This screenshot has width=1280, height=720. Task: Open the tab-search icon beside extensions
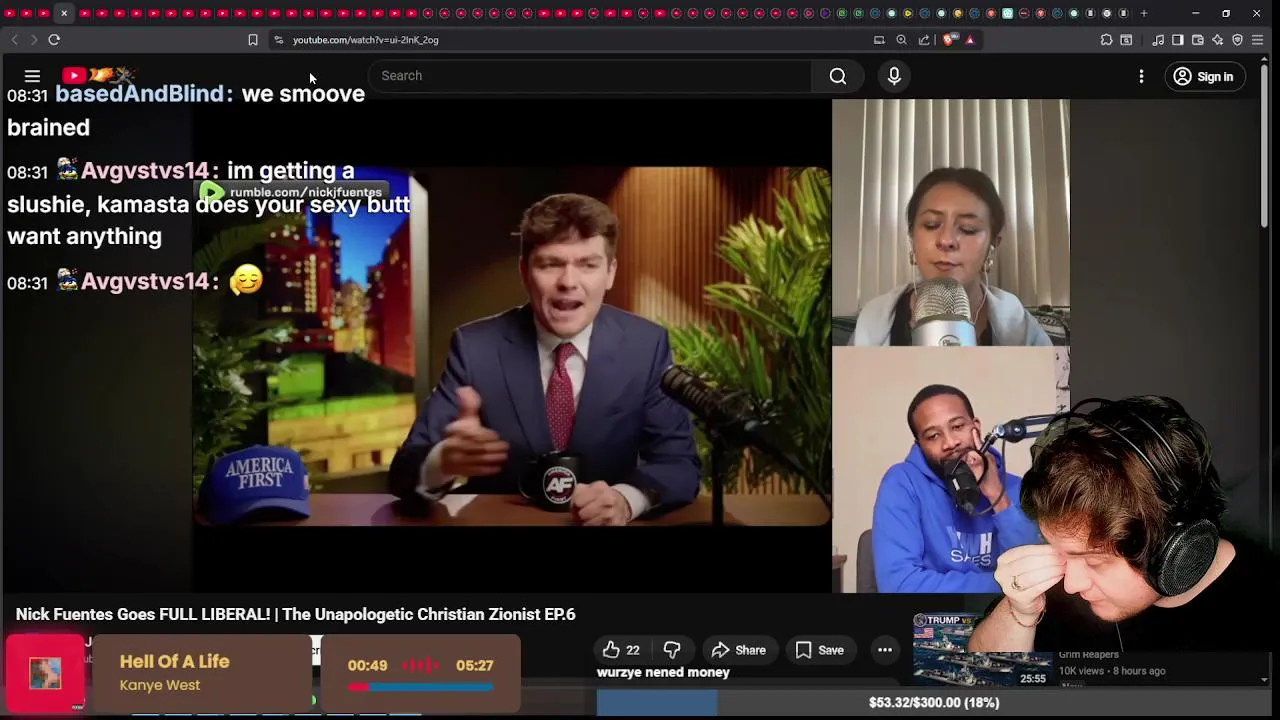tap(1126, 40)
